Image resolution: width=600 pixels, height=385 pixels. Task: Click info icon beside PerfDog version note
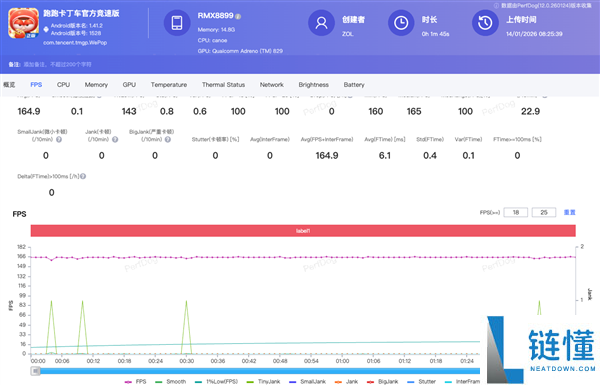(496, 5)
